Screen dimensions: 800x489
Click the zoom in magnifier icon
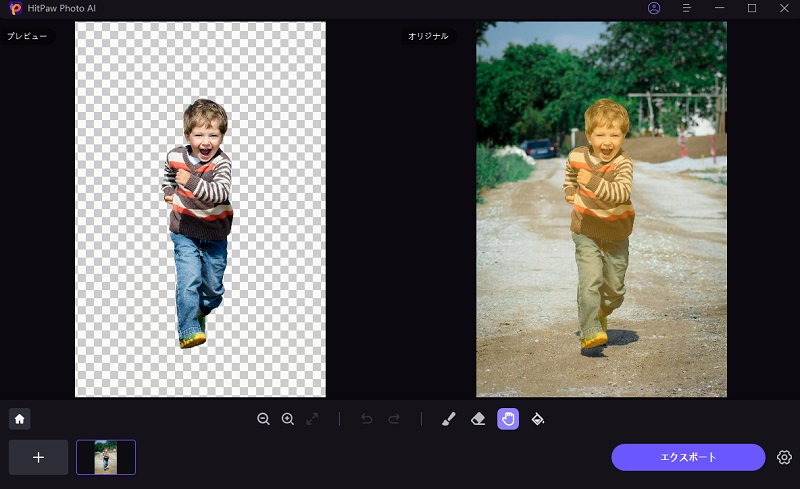point(288,419)
